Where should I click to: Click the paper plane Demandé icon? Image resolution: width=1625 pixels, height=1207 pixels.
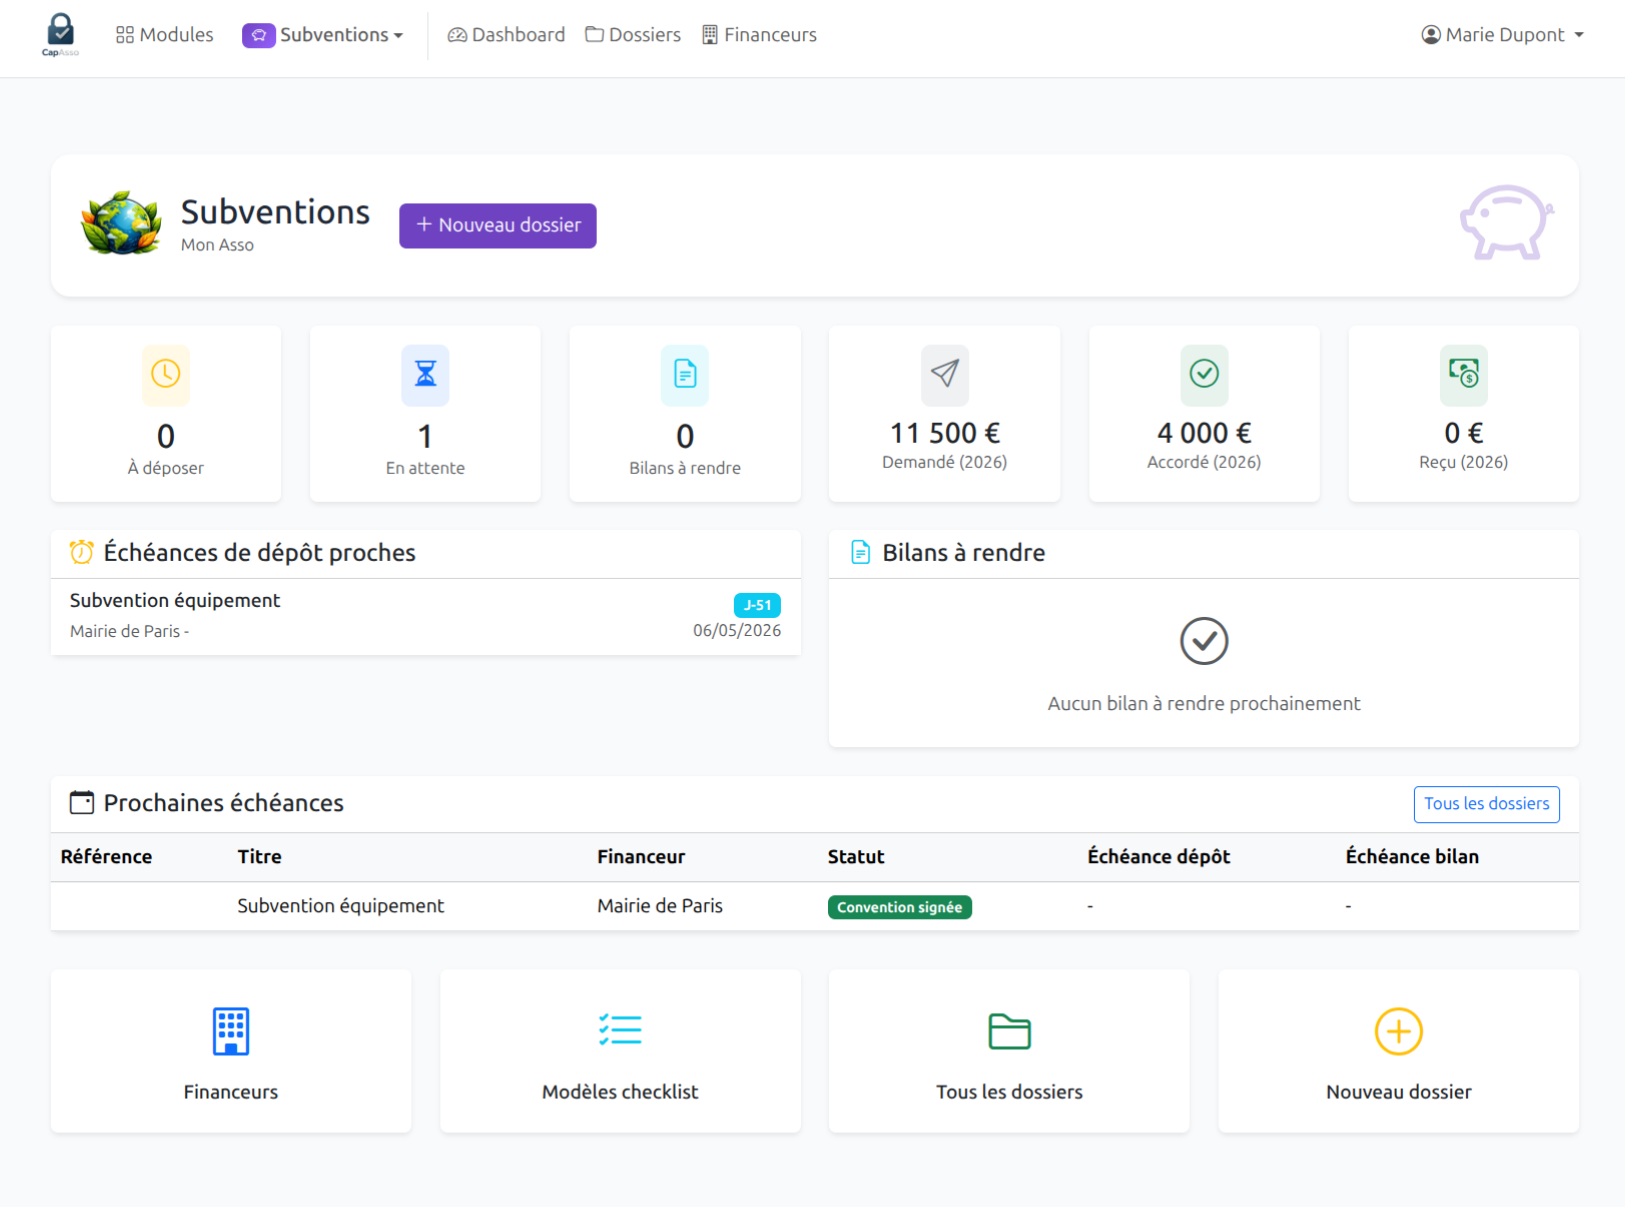coord(944,374)
